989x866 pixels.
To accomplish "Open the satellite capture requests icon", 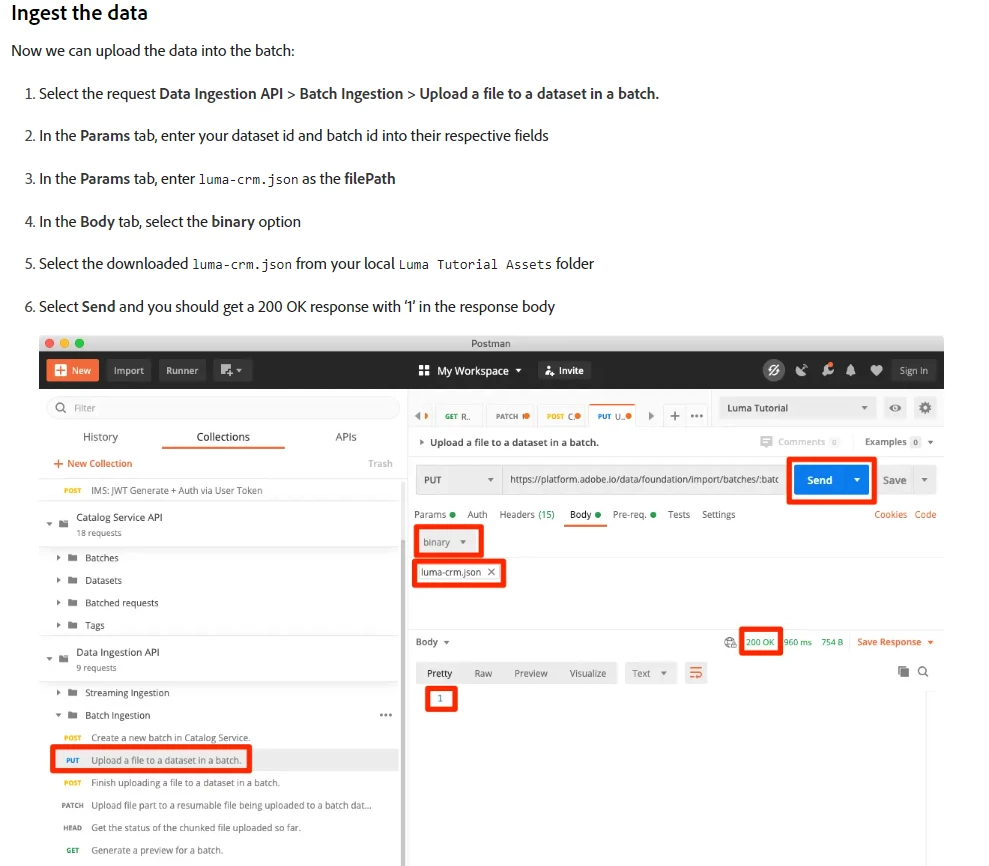I will 801,370.
